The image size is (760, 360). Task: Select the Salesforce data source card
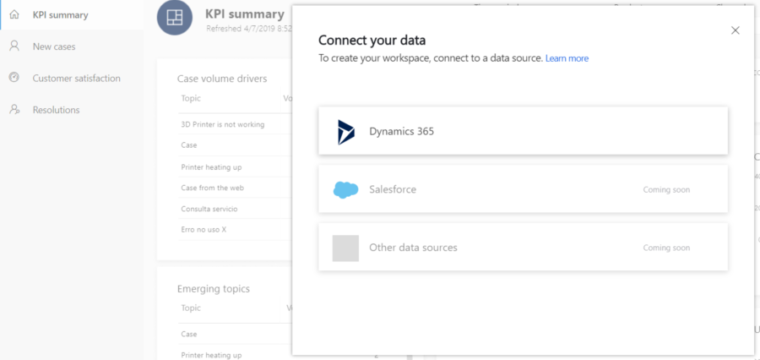523,189
